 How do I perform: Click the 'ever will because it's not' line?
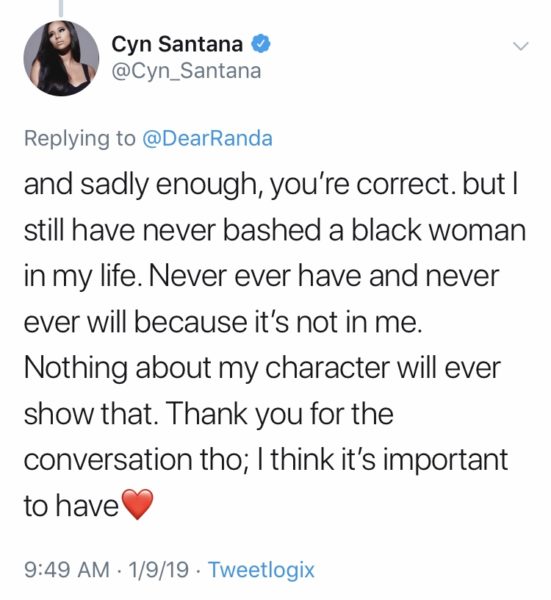pyautogui.click(x=223, y=322)
